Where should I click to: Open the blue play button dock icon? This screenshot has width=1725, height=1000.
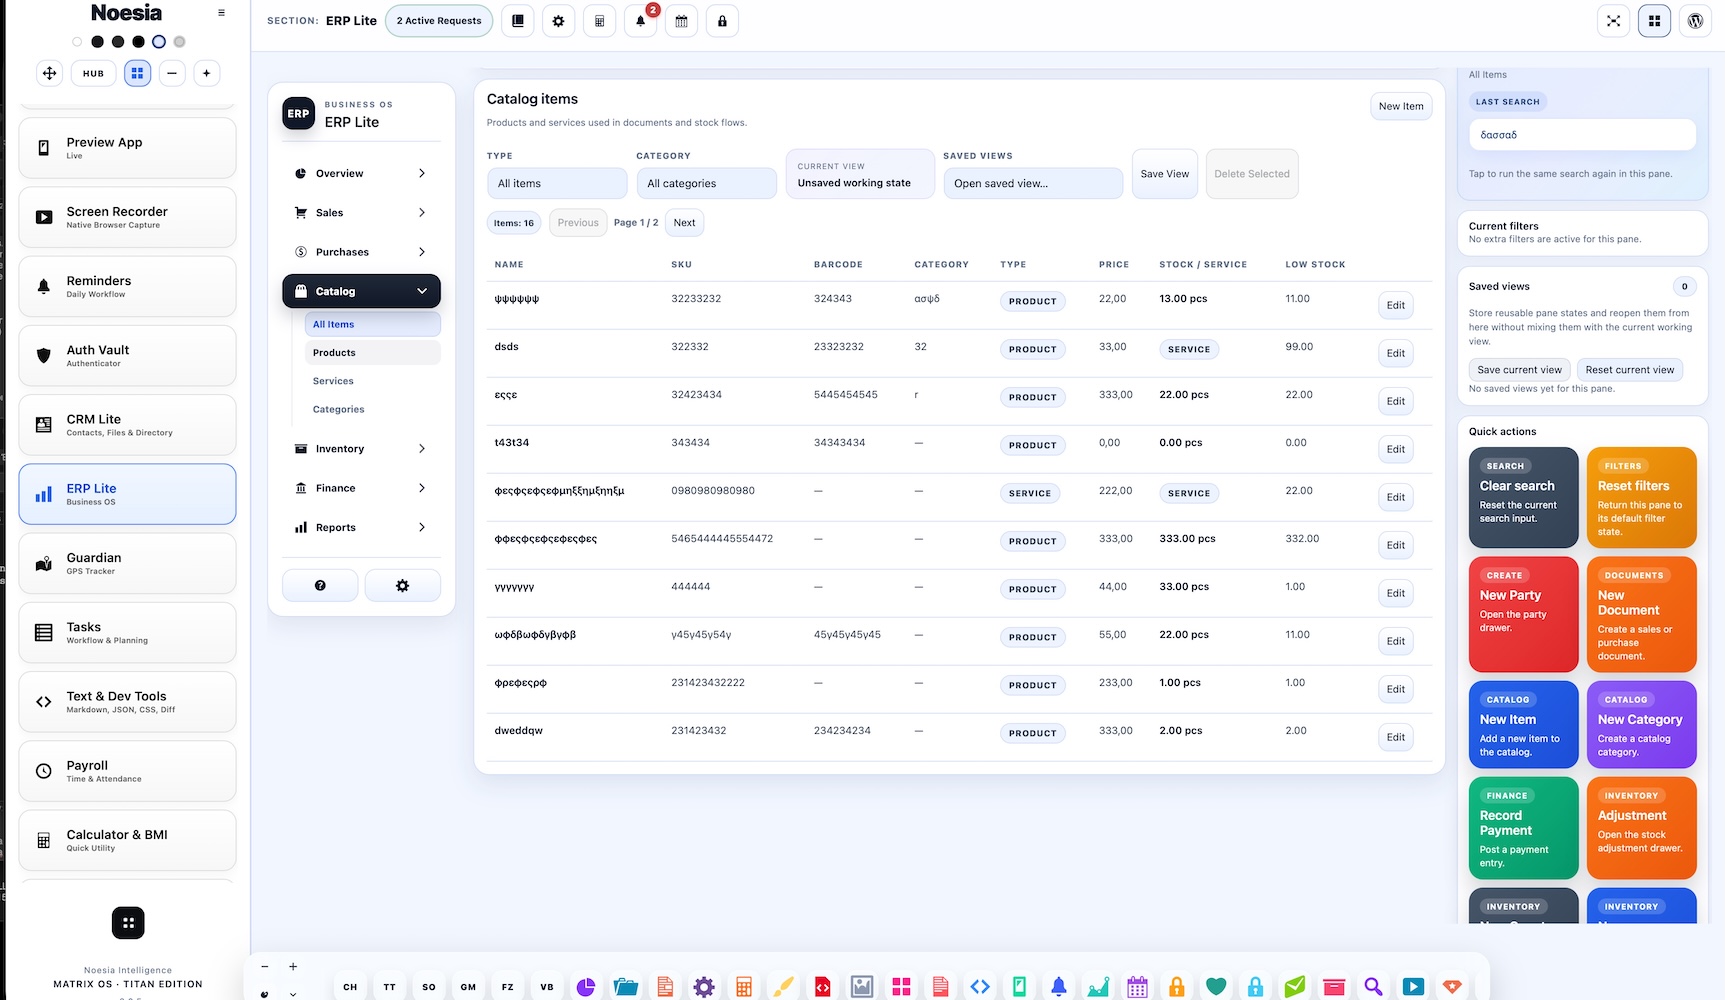1413,987
